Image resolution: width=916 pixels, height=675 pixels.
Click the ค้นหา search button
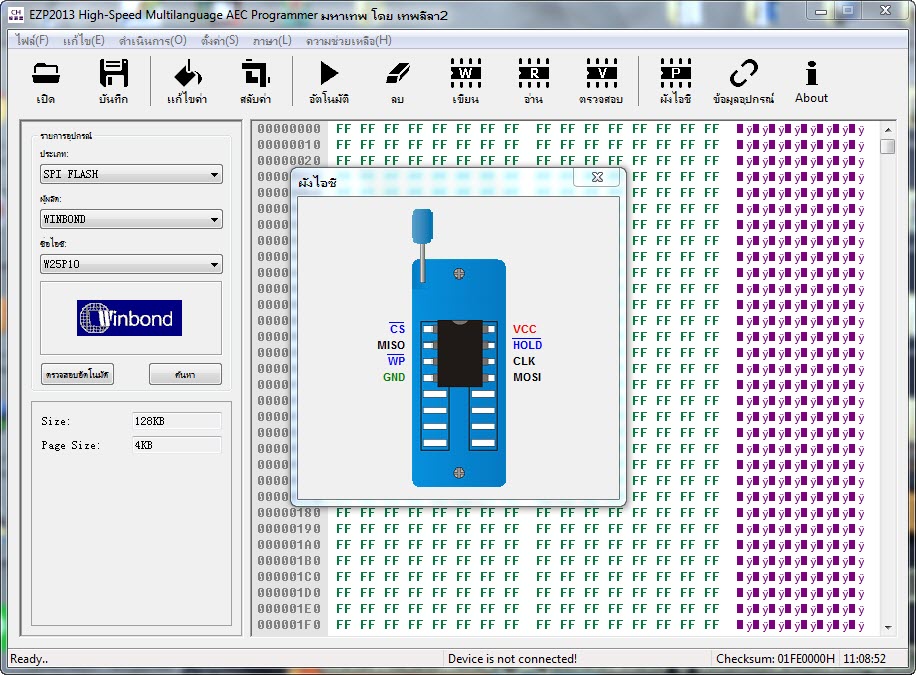[x=184, y=373]
